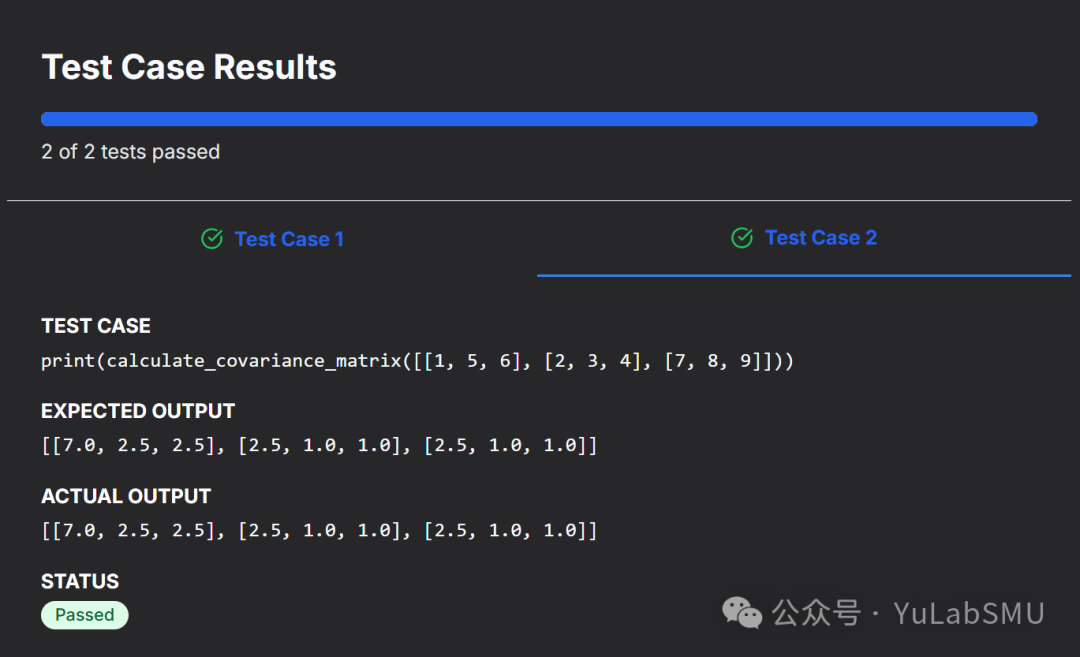Click the green checkmark icon beside Test Case 2

(x=742, y=237)
